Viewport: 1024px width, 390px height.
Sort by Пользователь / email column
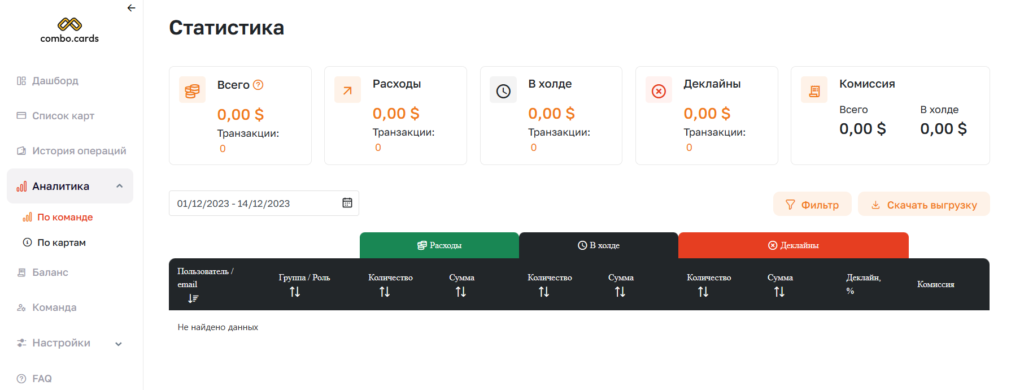[193, 298]
